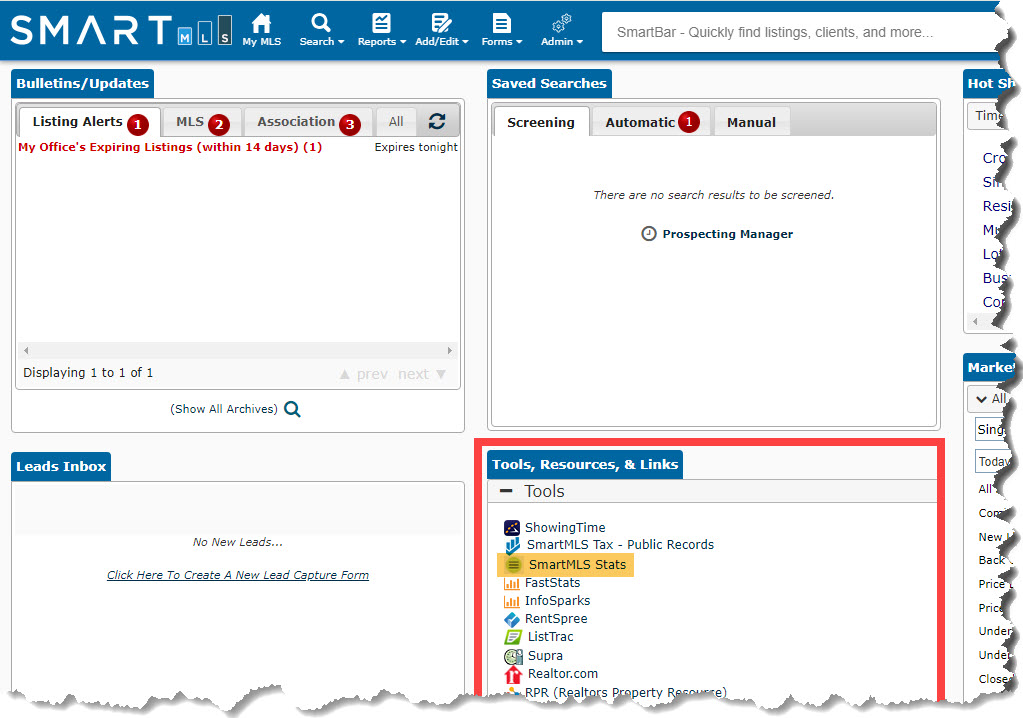Open the RentSpree tool

tap(556, 619)
